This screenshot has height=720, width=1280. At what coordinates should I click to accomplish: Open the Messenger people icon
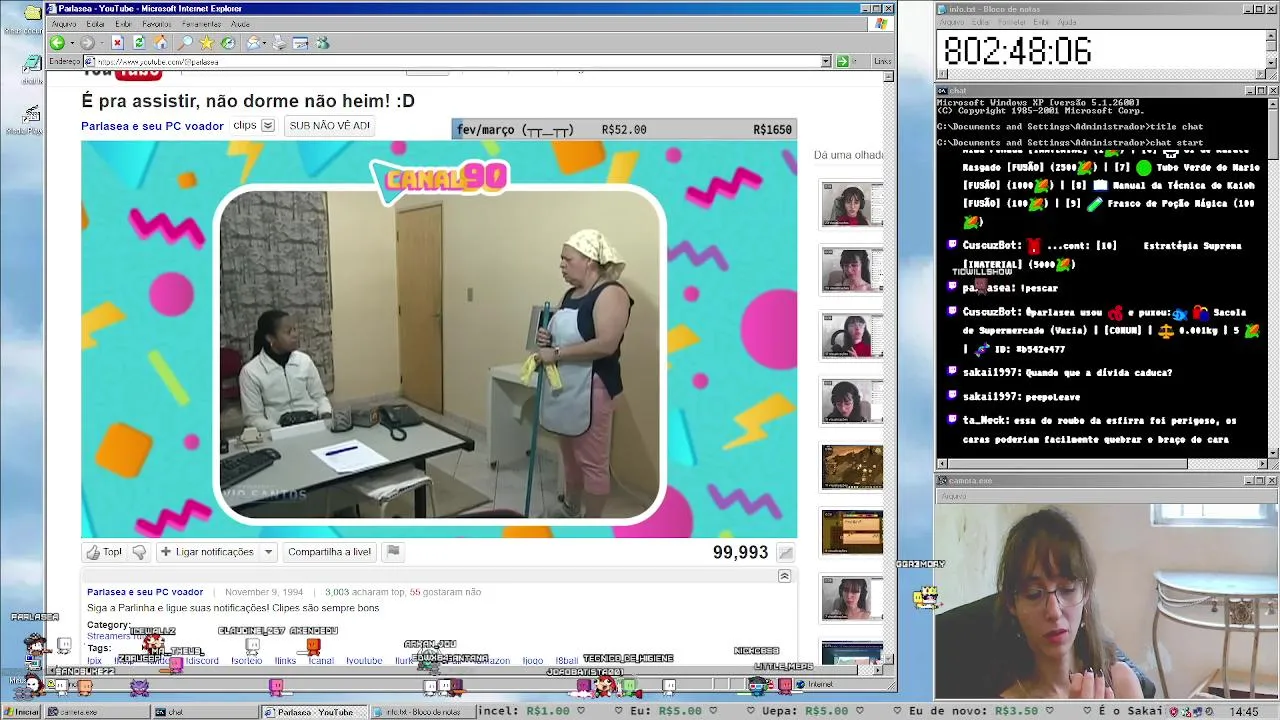(x=322, y=43)
